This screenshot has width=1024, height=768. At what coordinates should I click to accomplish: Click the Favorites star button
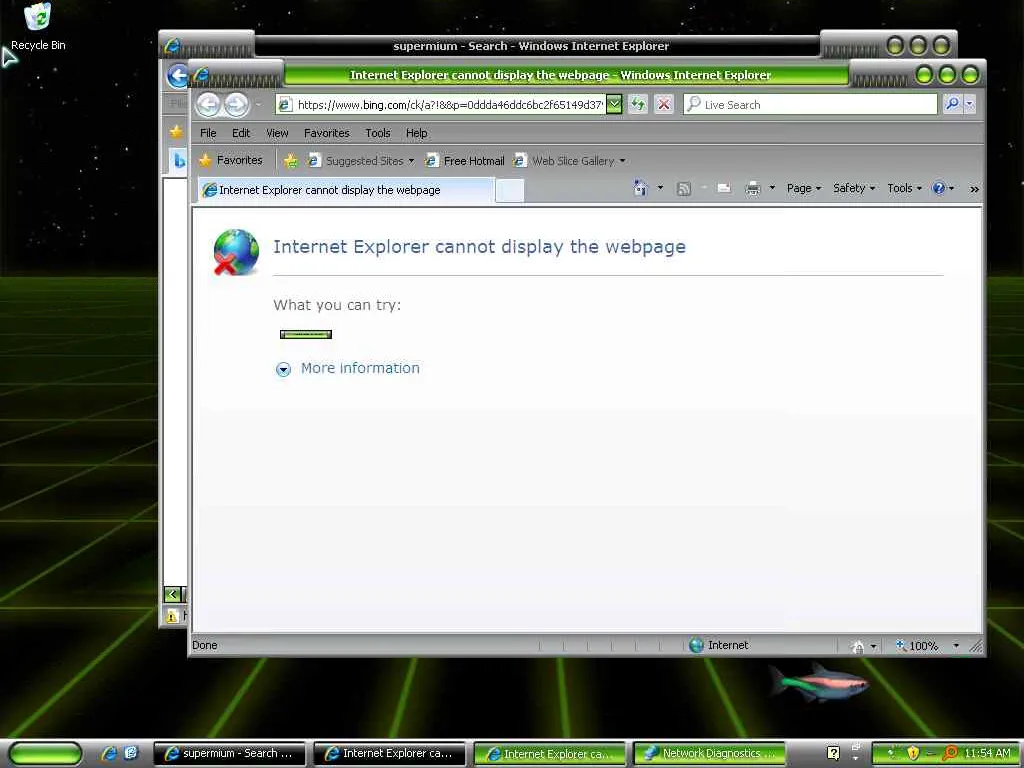pos(231,160)
